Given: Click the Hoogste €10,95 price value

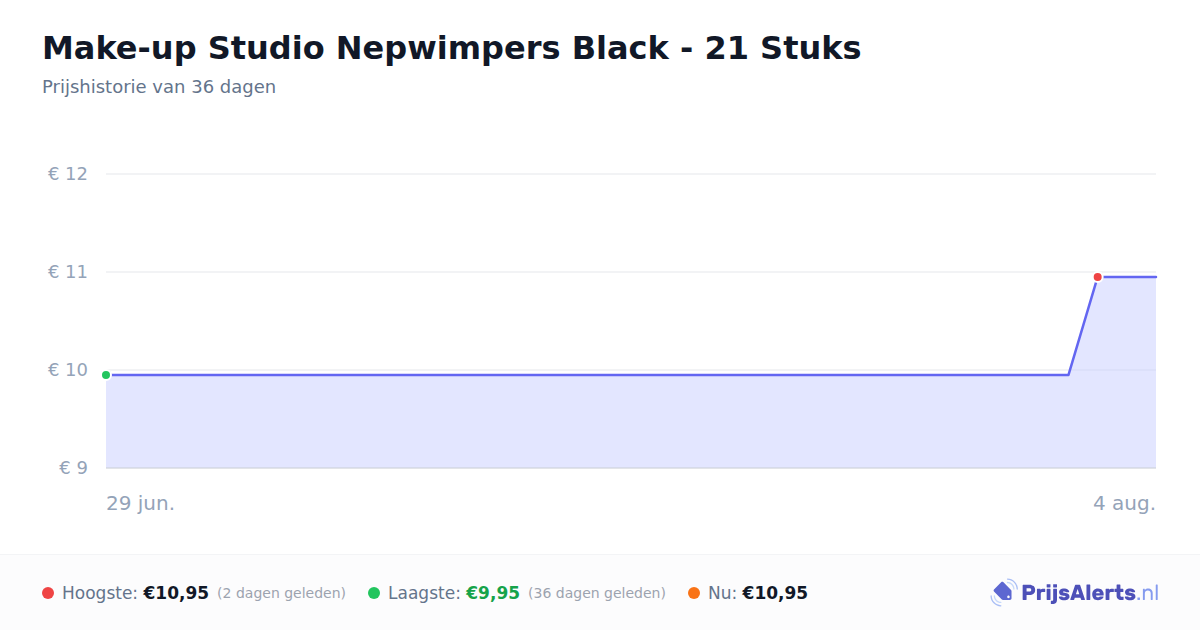Looking at the screenshot, I should 176,593.
